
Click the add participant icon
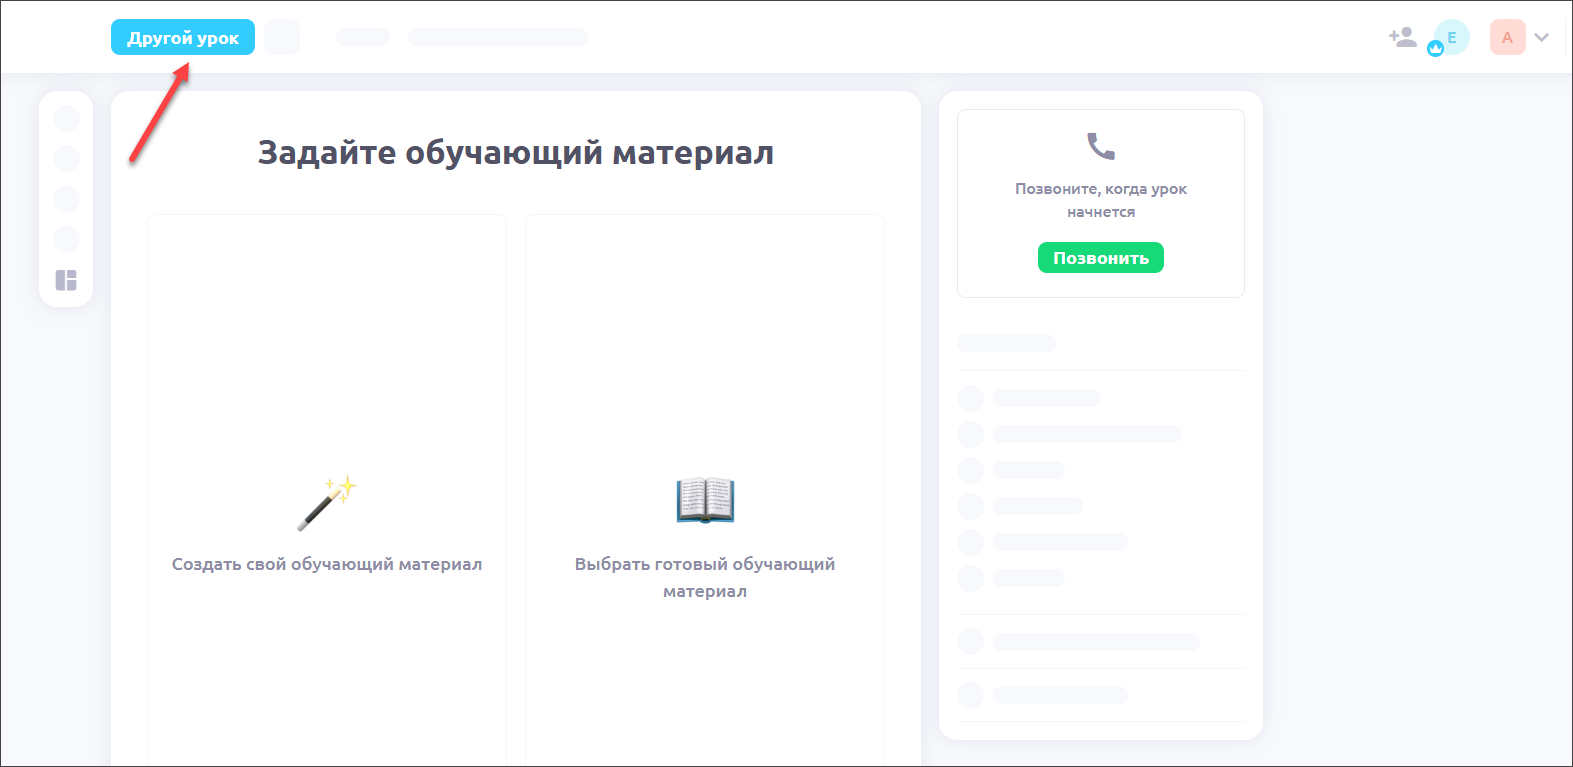click(1402, 38)
